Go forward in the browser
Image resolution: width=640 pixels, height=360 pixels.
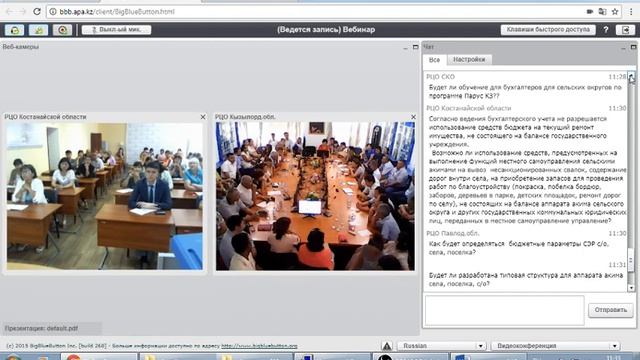[22, 11]
